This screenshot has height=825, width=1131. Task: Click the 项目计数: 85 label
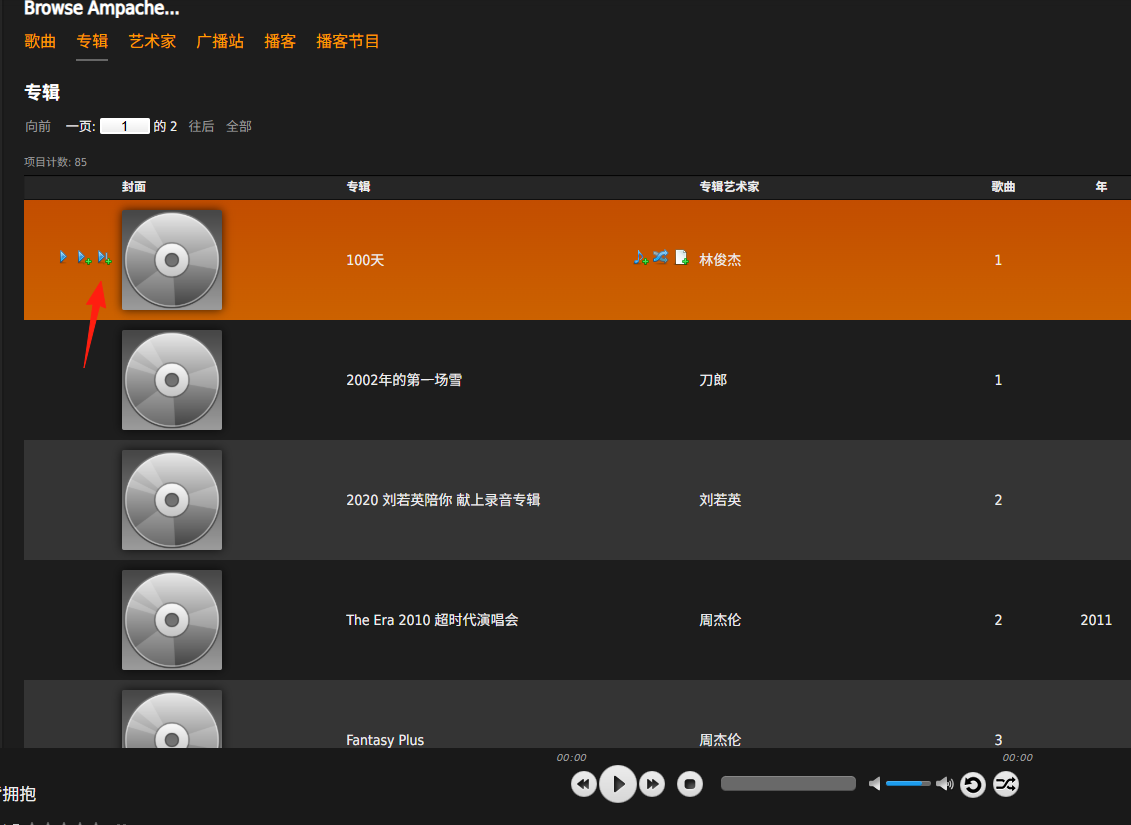pos(56,162)
